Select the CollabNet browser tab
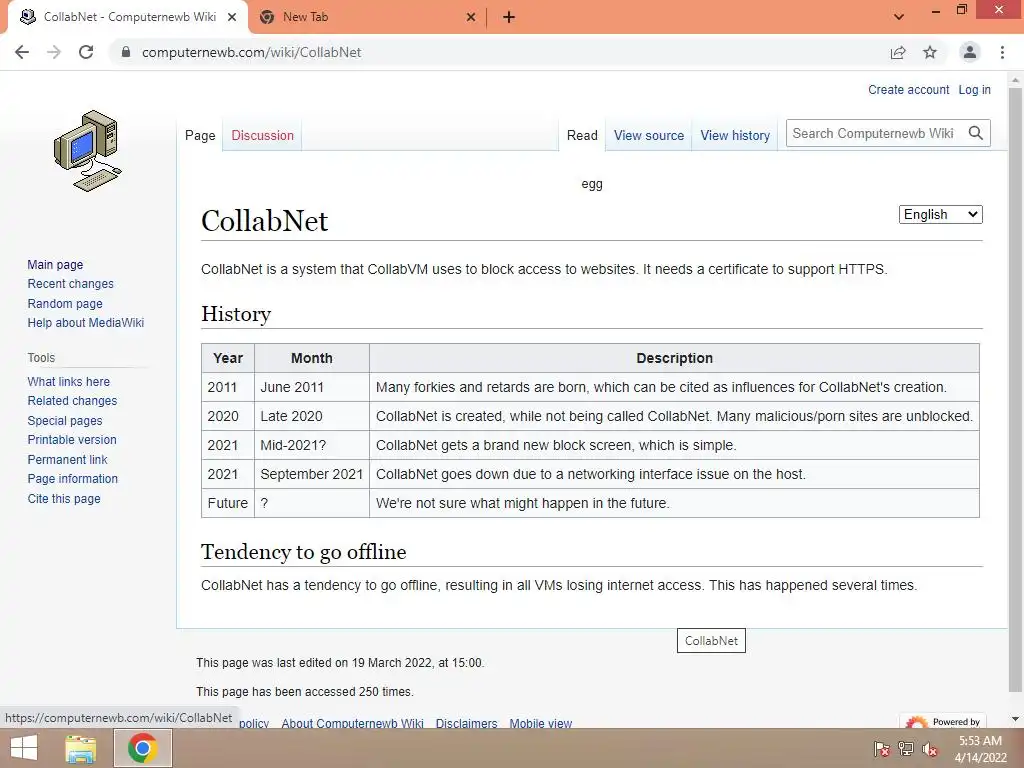The height and width of the screenshot is (768, 1024). pyautogui.click(x=129, y=18)
